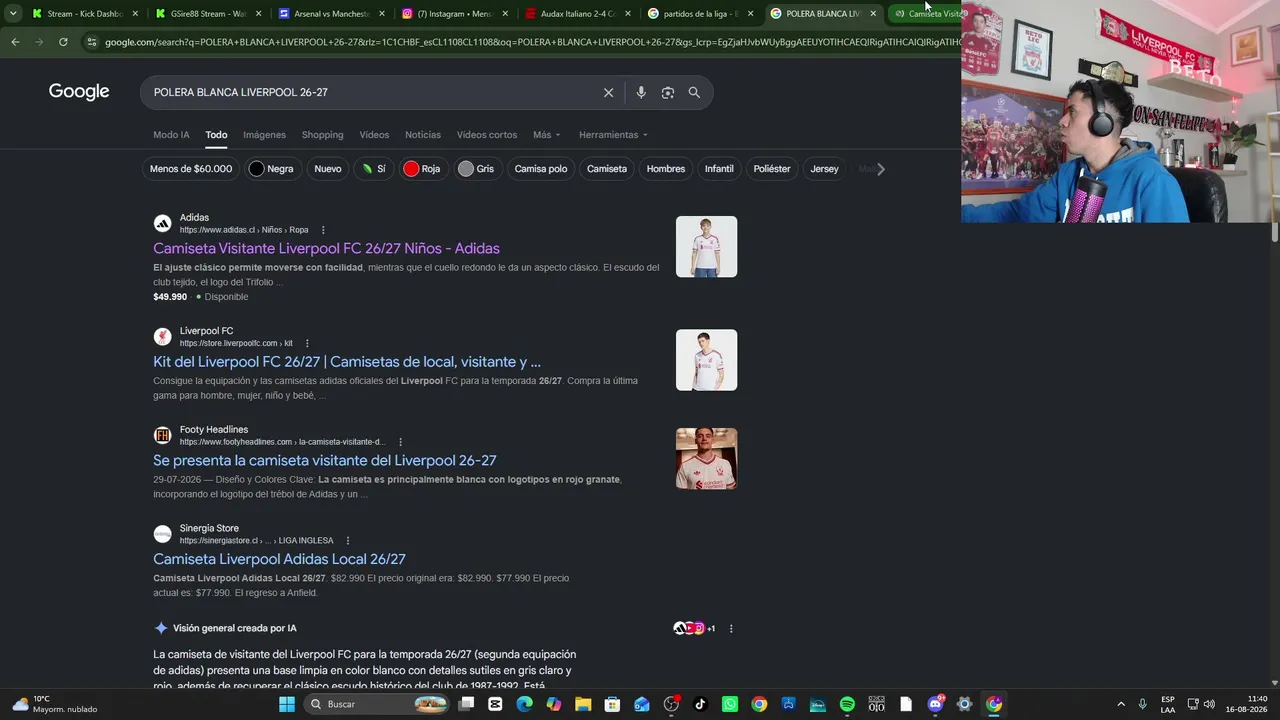Submit search with the magnifier icon

(x=694, y=93)
